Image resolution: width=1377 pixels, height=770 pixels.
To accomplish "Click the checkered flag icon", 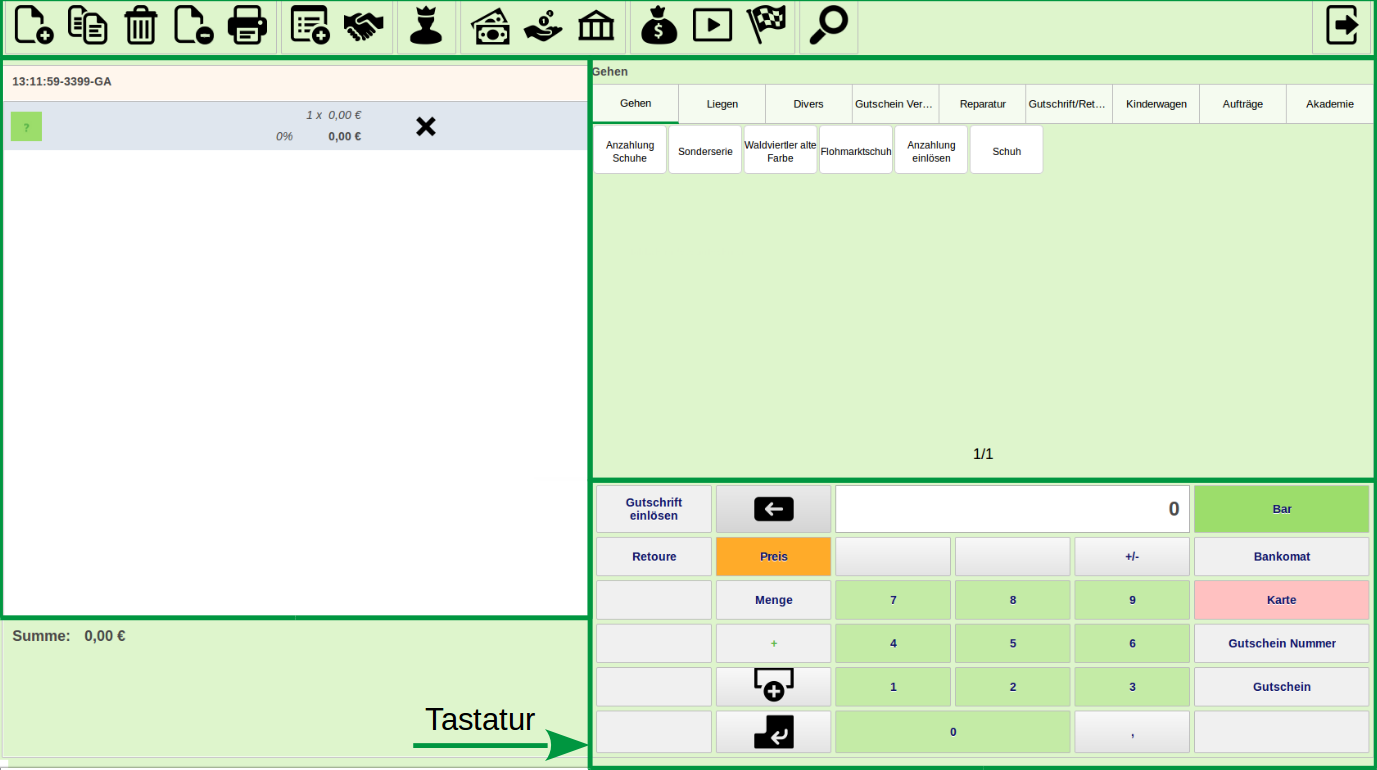I will pyautogui.click(x=766, y=26).
